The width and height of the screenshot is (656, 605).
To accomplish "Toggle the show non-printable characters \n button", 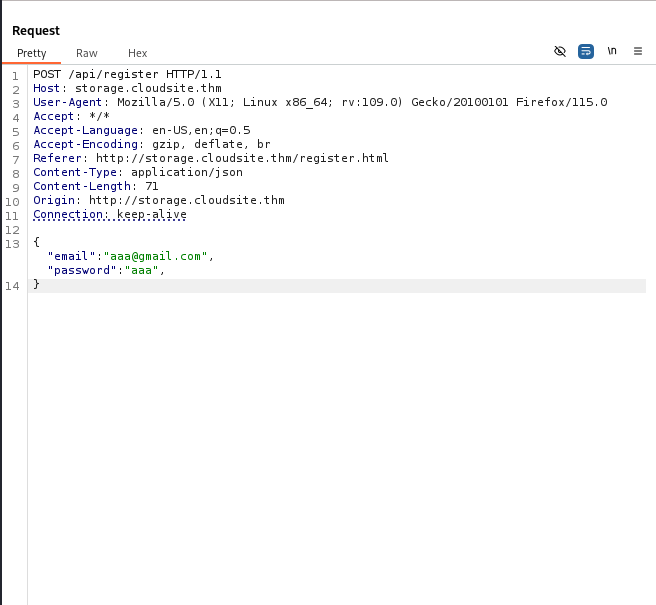I will point(612,51).
